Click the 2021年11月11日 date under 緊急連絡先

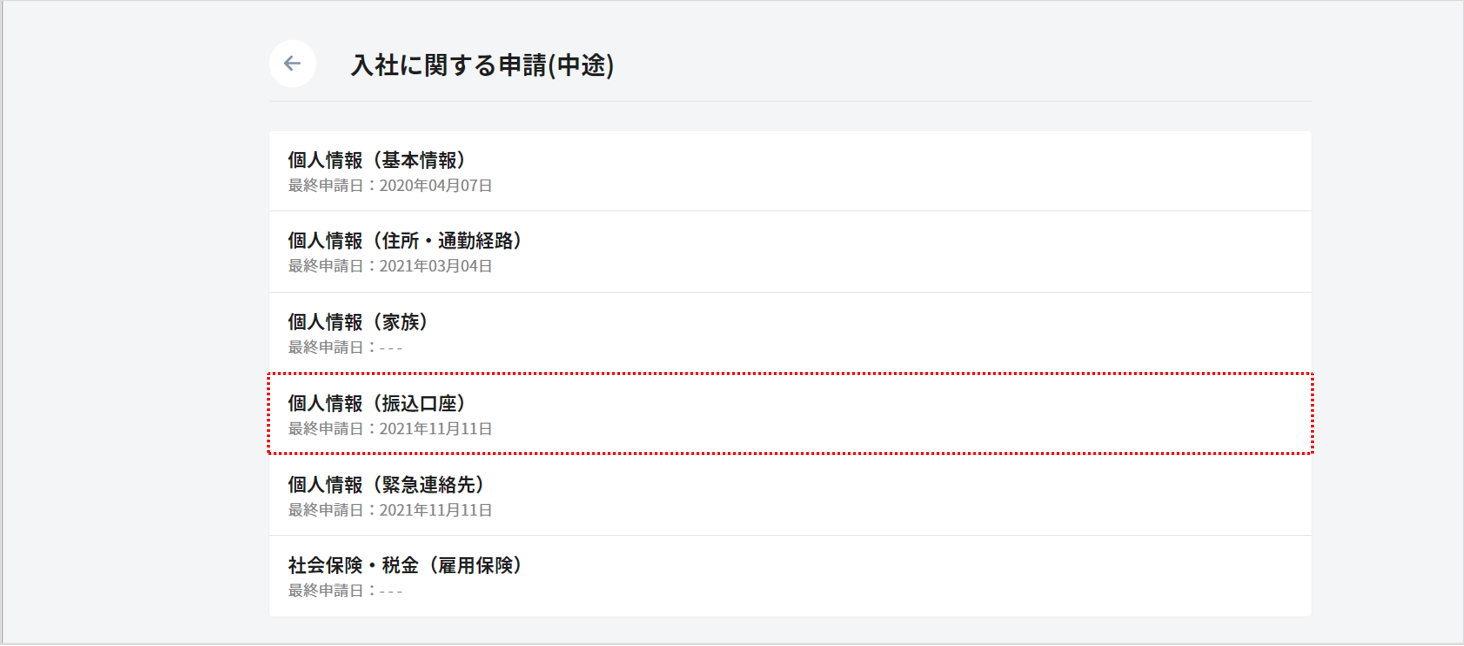(436, 510)
